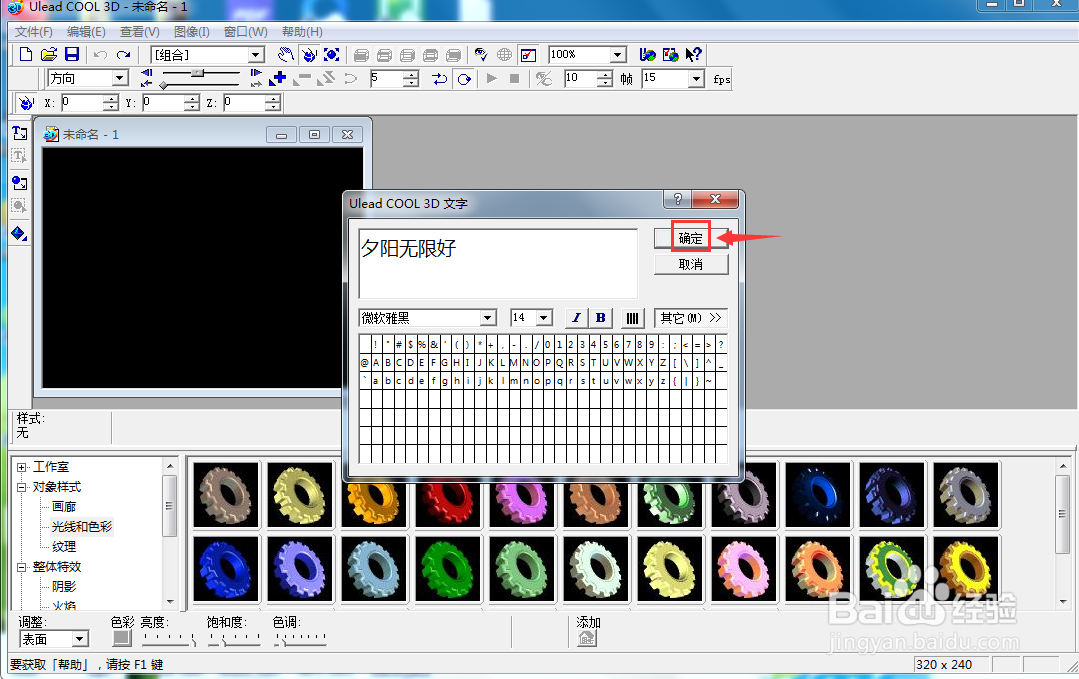This screenshot has height=679, width=1079.
Task: Select 阴影 in the tree
Action: [x=64, y=587]
